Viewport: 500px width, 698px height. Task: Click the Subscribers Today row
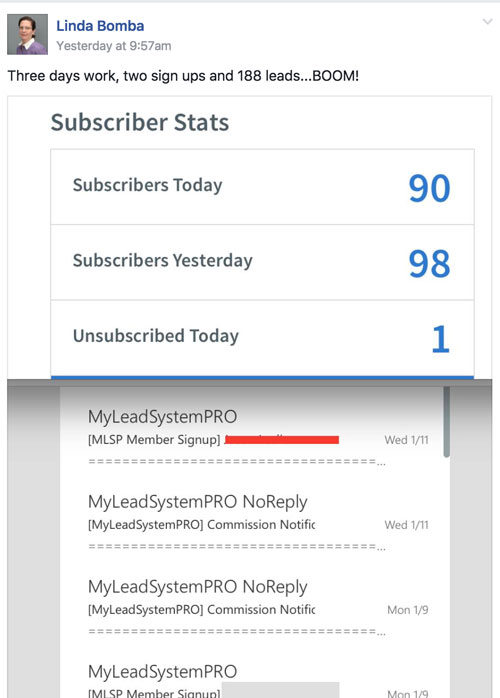click(x=262, y=187)
